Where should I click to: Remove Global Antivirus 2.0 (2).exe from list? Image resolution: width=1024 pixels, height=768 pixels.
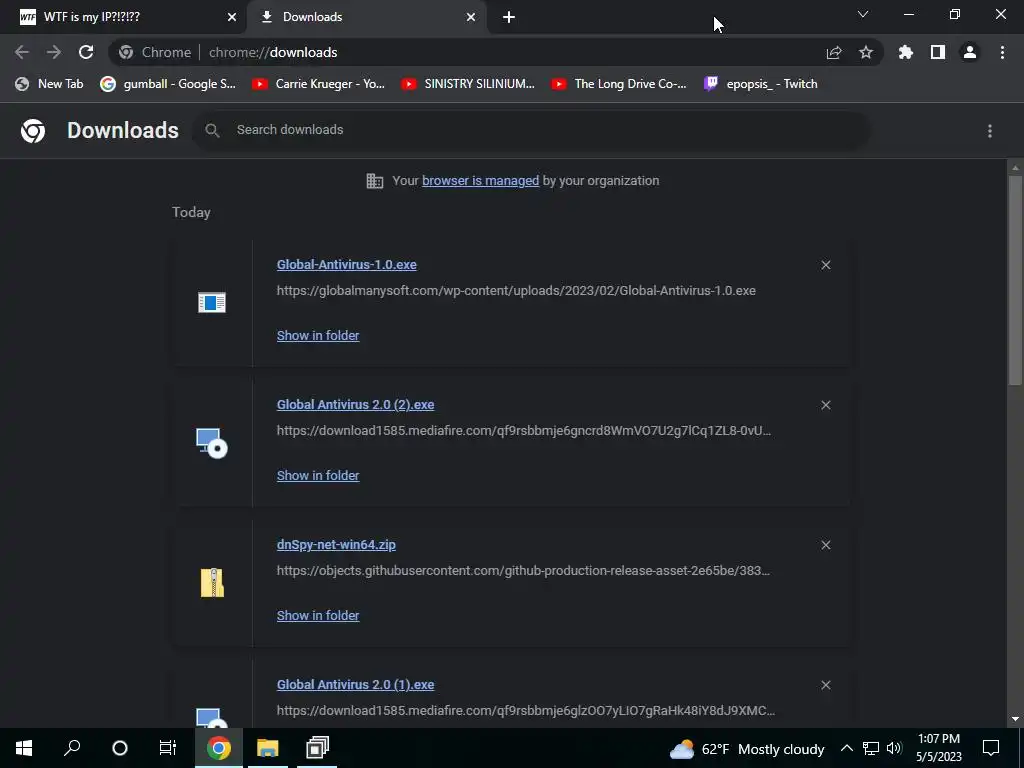click(826, 405)
